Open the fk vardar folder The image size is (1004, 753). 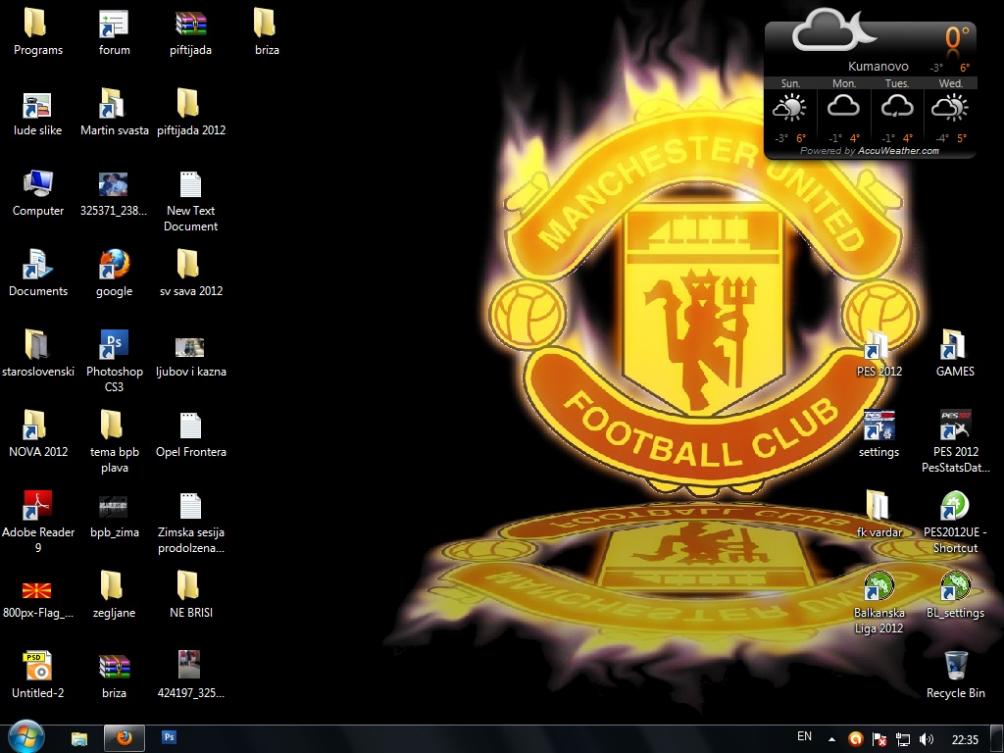(x=878, y=506)
